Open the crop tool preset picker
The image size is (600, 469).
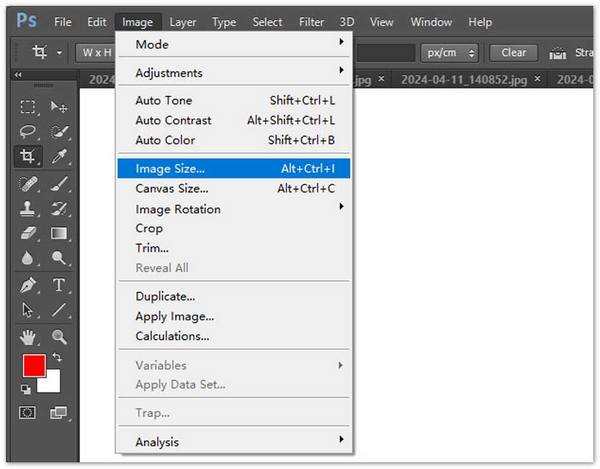(46, 52)
